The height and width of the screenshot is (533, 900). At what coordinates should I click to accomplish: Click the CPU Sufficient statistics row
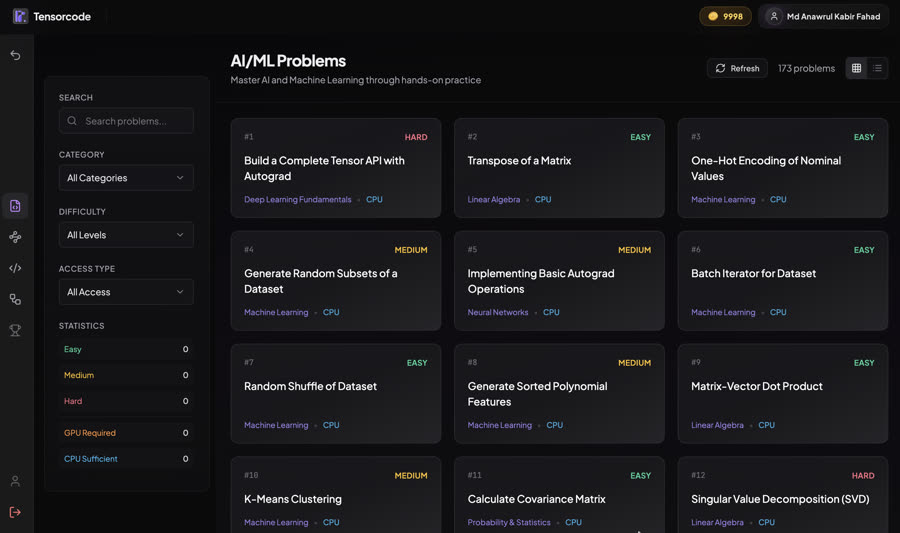(126, 459)
